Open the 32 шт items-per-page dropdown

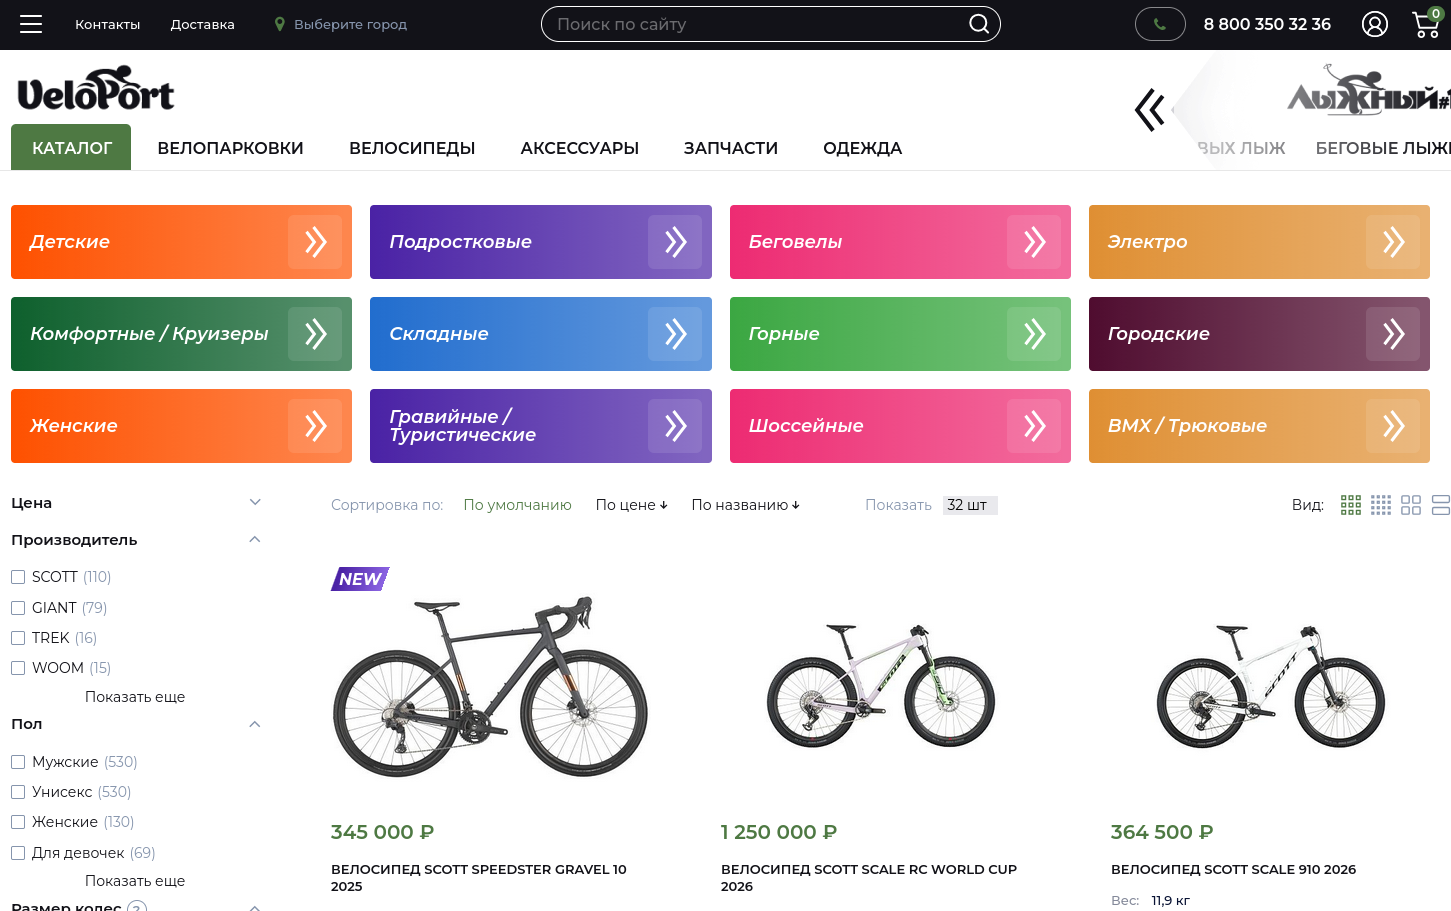(970, 505)
